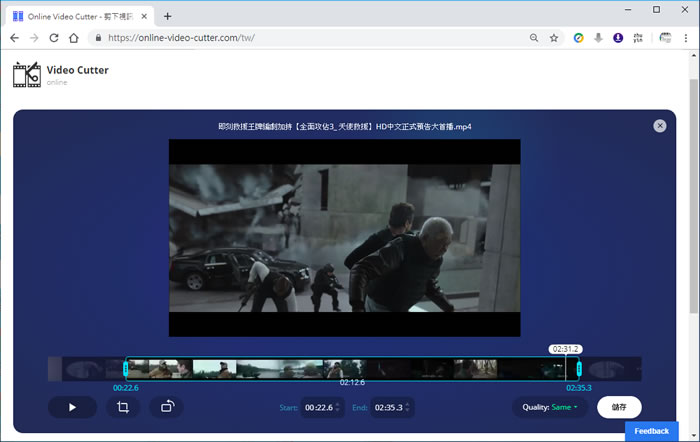Close the video editor panel
Screen dimensions: 700x442
point(659,126)
